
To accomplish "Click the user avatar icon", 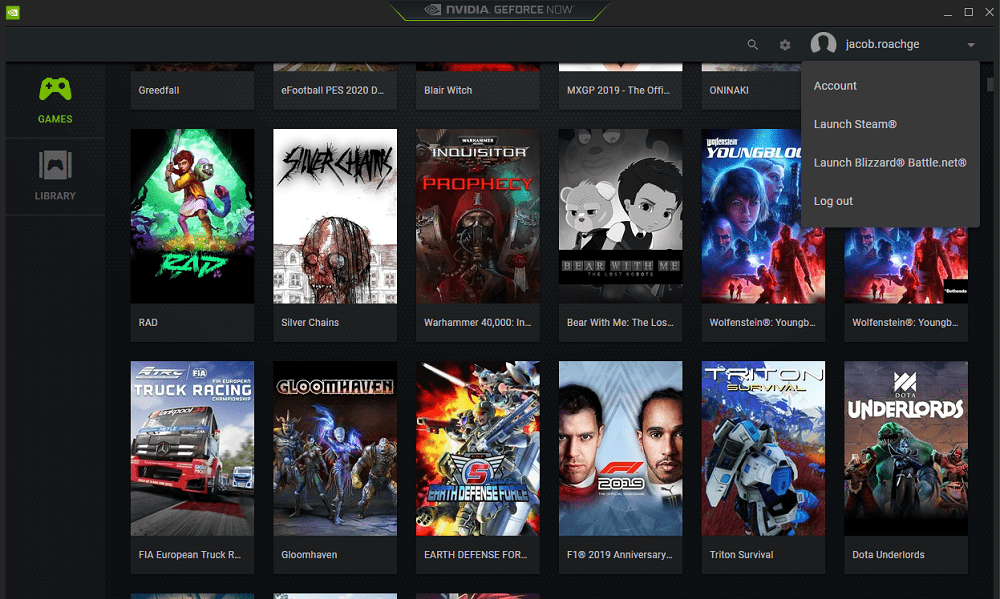I will (x=823, y=44).
